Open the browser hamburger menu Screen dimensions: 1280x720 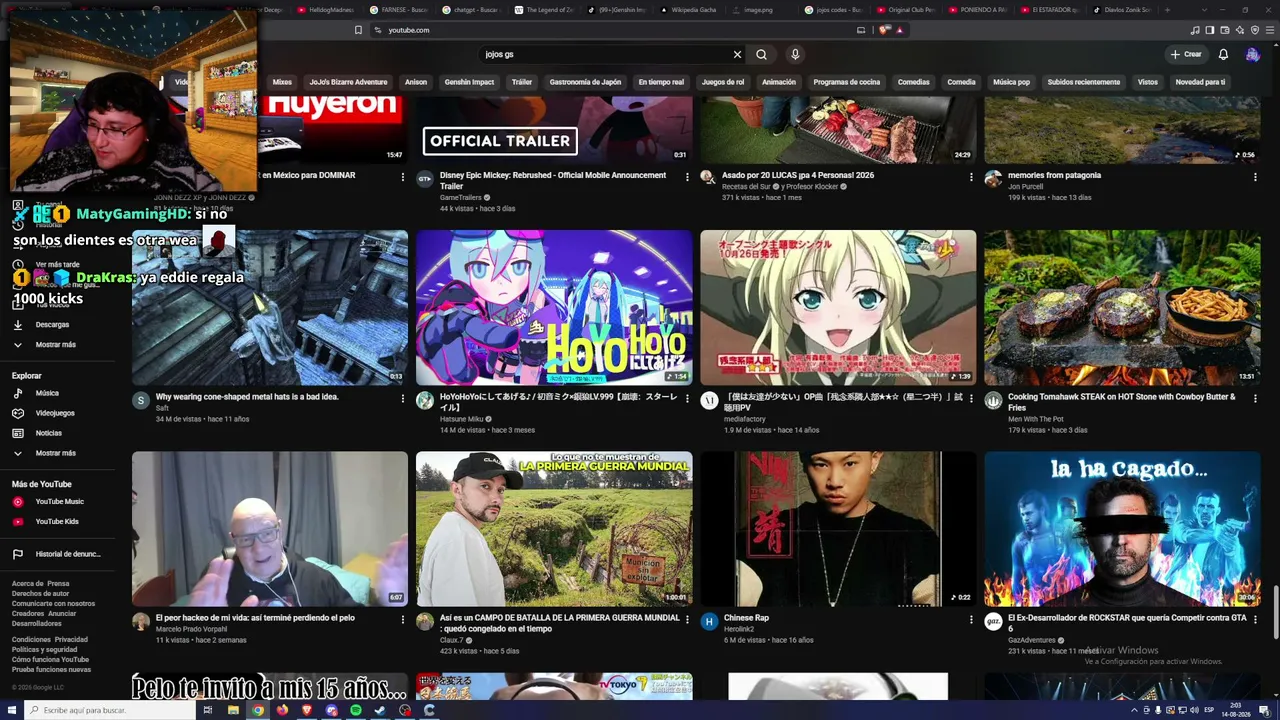pyautogui.click(x=1270, y=30)
